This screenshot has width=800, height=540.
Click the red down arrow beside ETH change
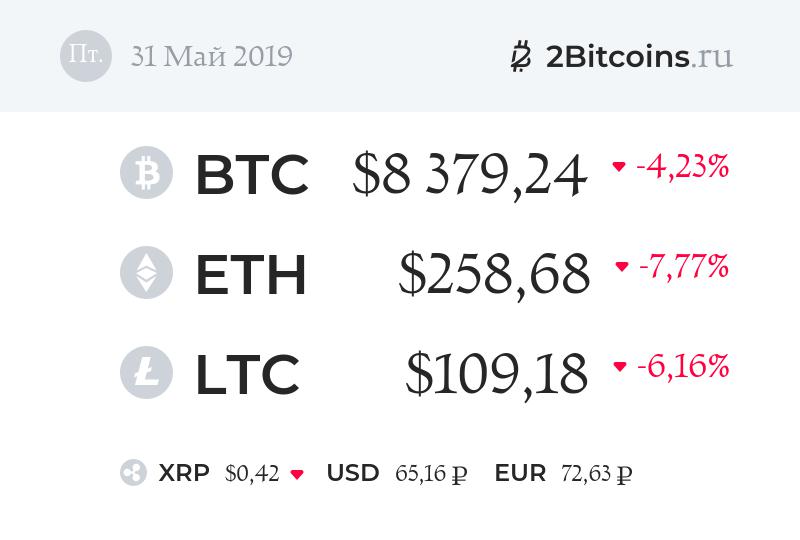621,267
